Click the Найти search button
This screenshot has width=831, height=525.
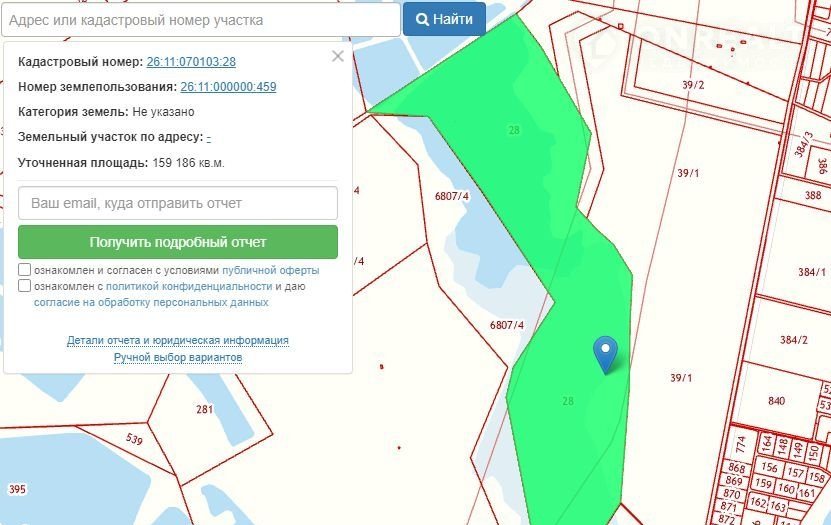[444, 19]
